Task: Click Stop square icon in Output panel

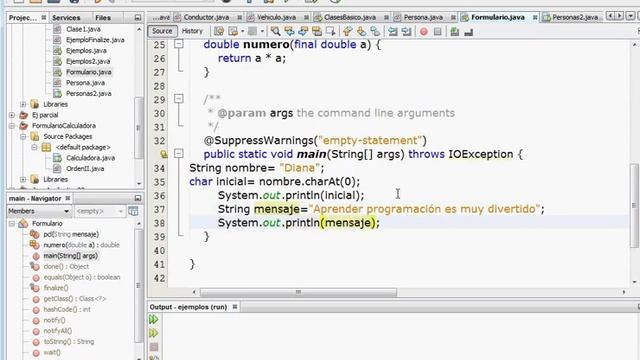Action: (154, 347)
